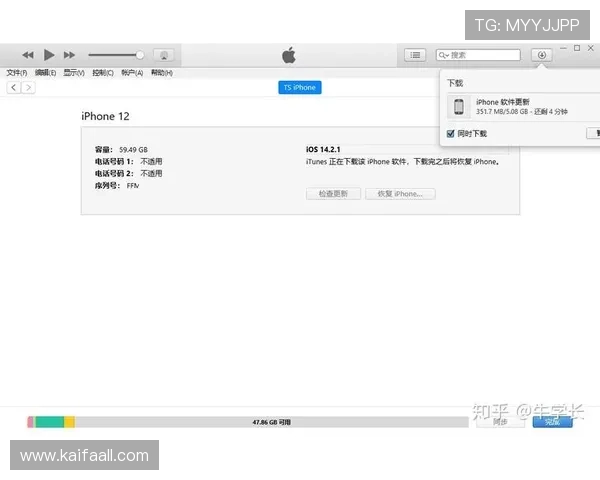
Task: Click the blue 完成 button
Action: pos(552,422)
